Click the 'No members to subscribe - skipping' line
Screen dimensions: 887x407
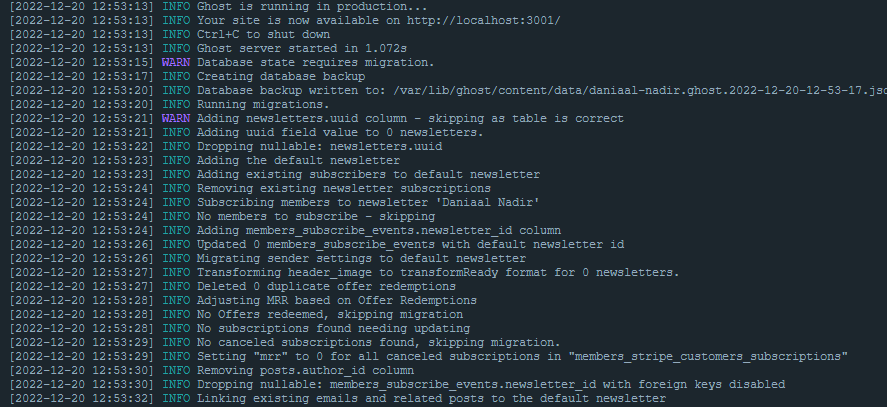[x=316, y=217]
